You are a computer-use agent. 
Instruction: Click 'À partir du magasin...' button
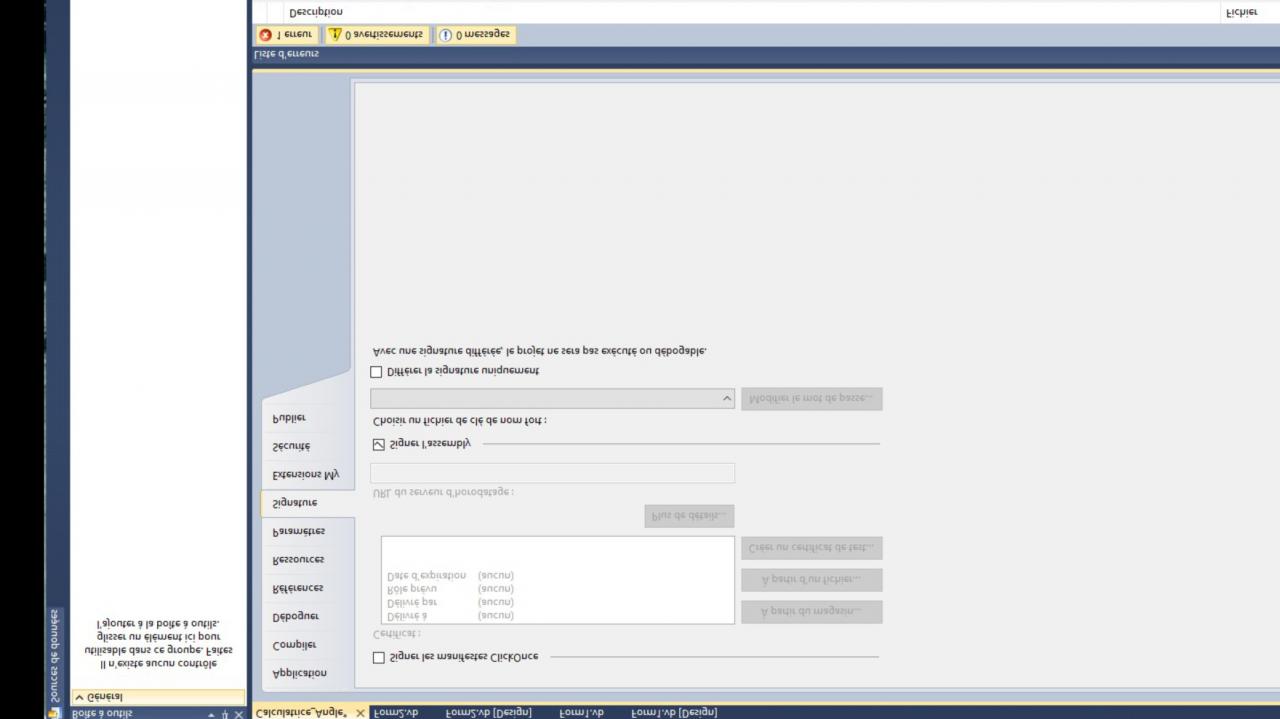811,611
